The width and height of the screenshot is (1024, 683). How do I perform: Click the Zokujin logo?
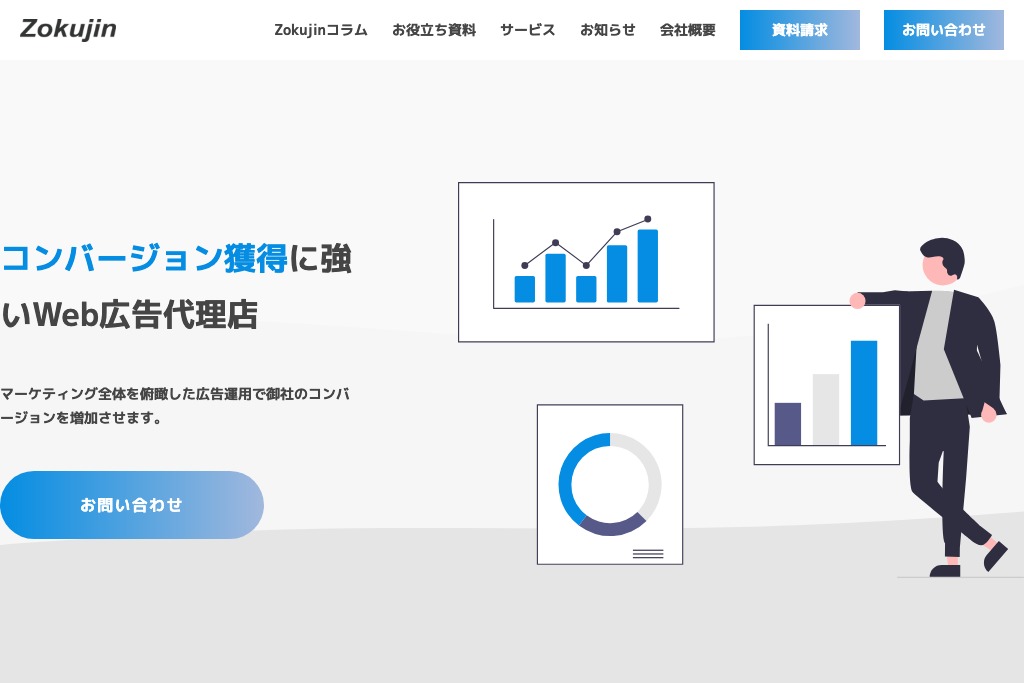click(x=66, y=29)
